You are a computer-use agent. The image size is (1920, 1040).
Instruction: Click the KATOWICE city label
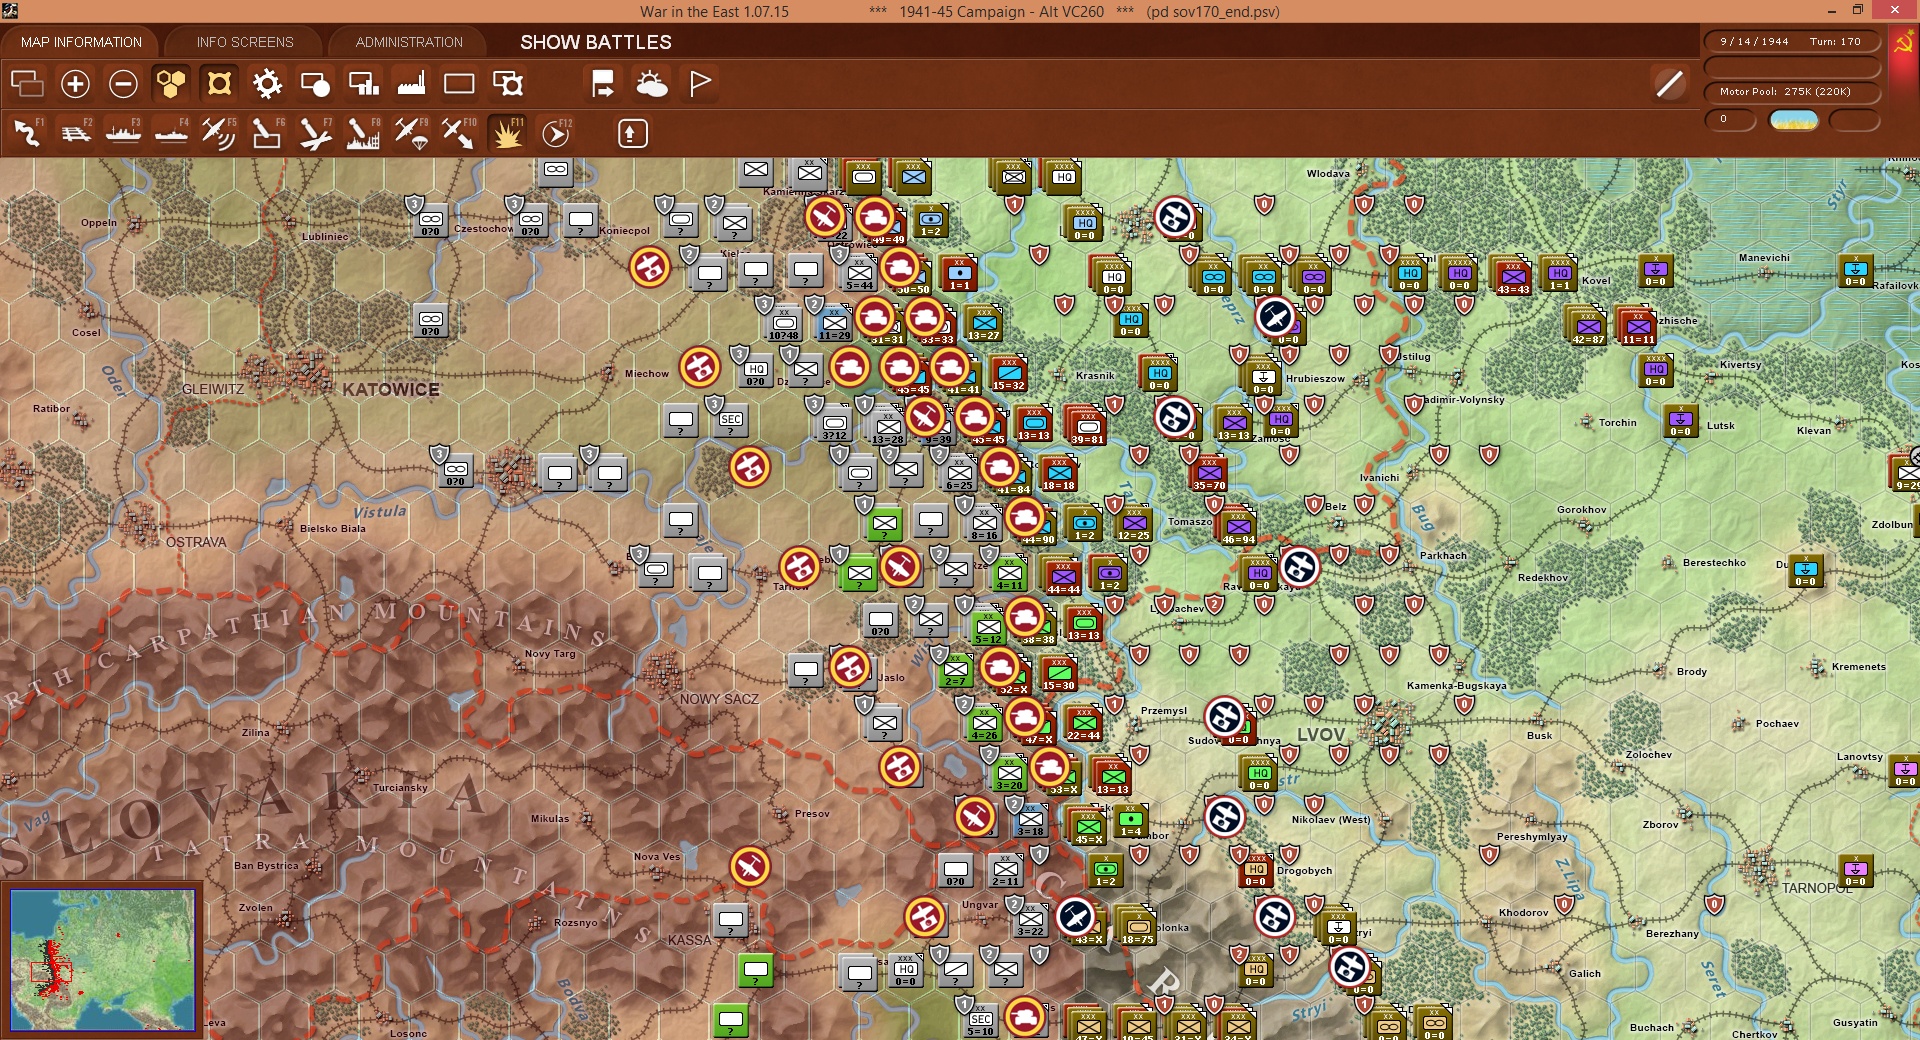[x=391, y=389]
